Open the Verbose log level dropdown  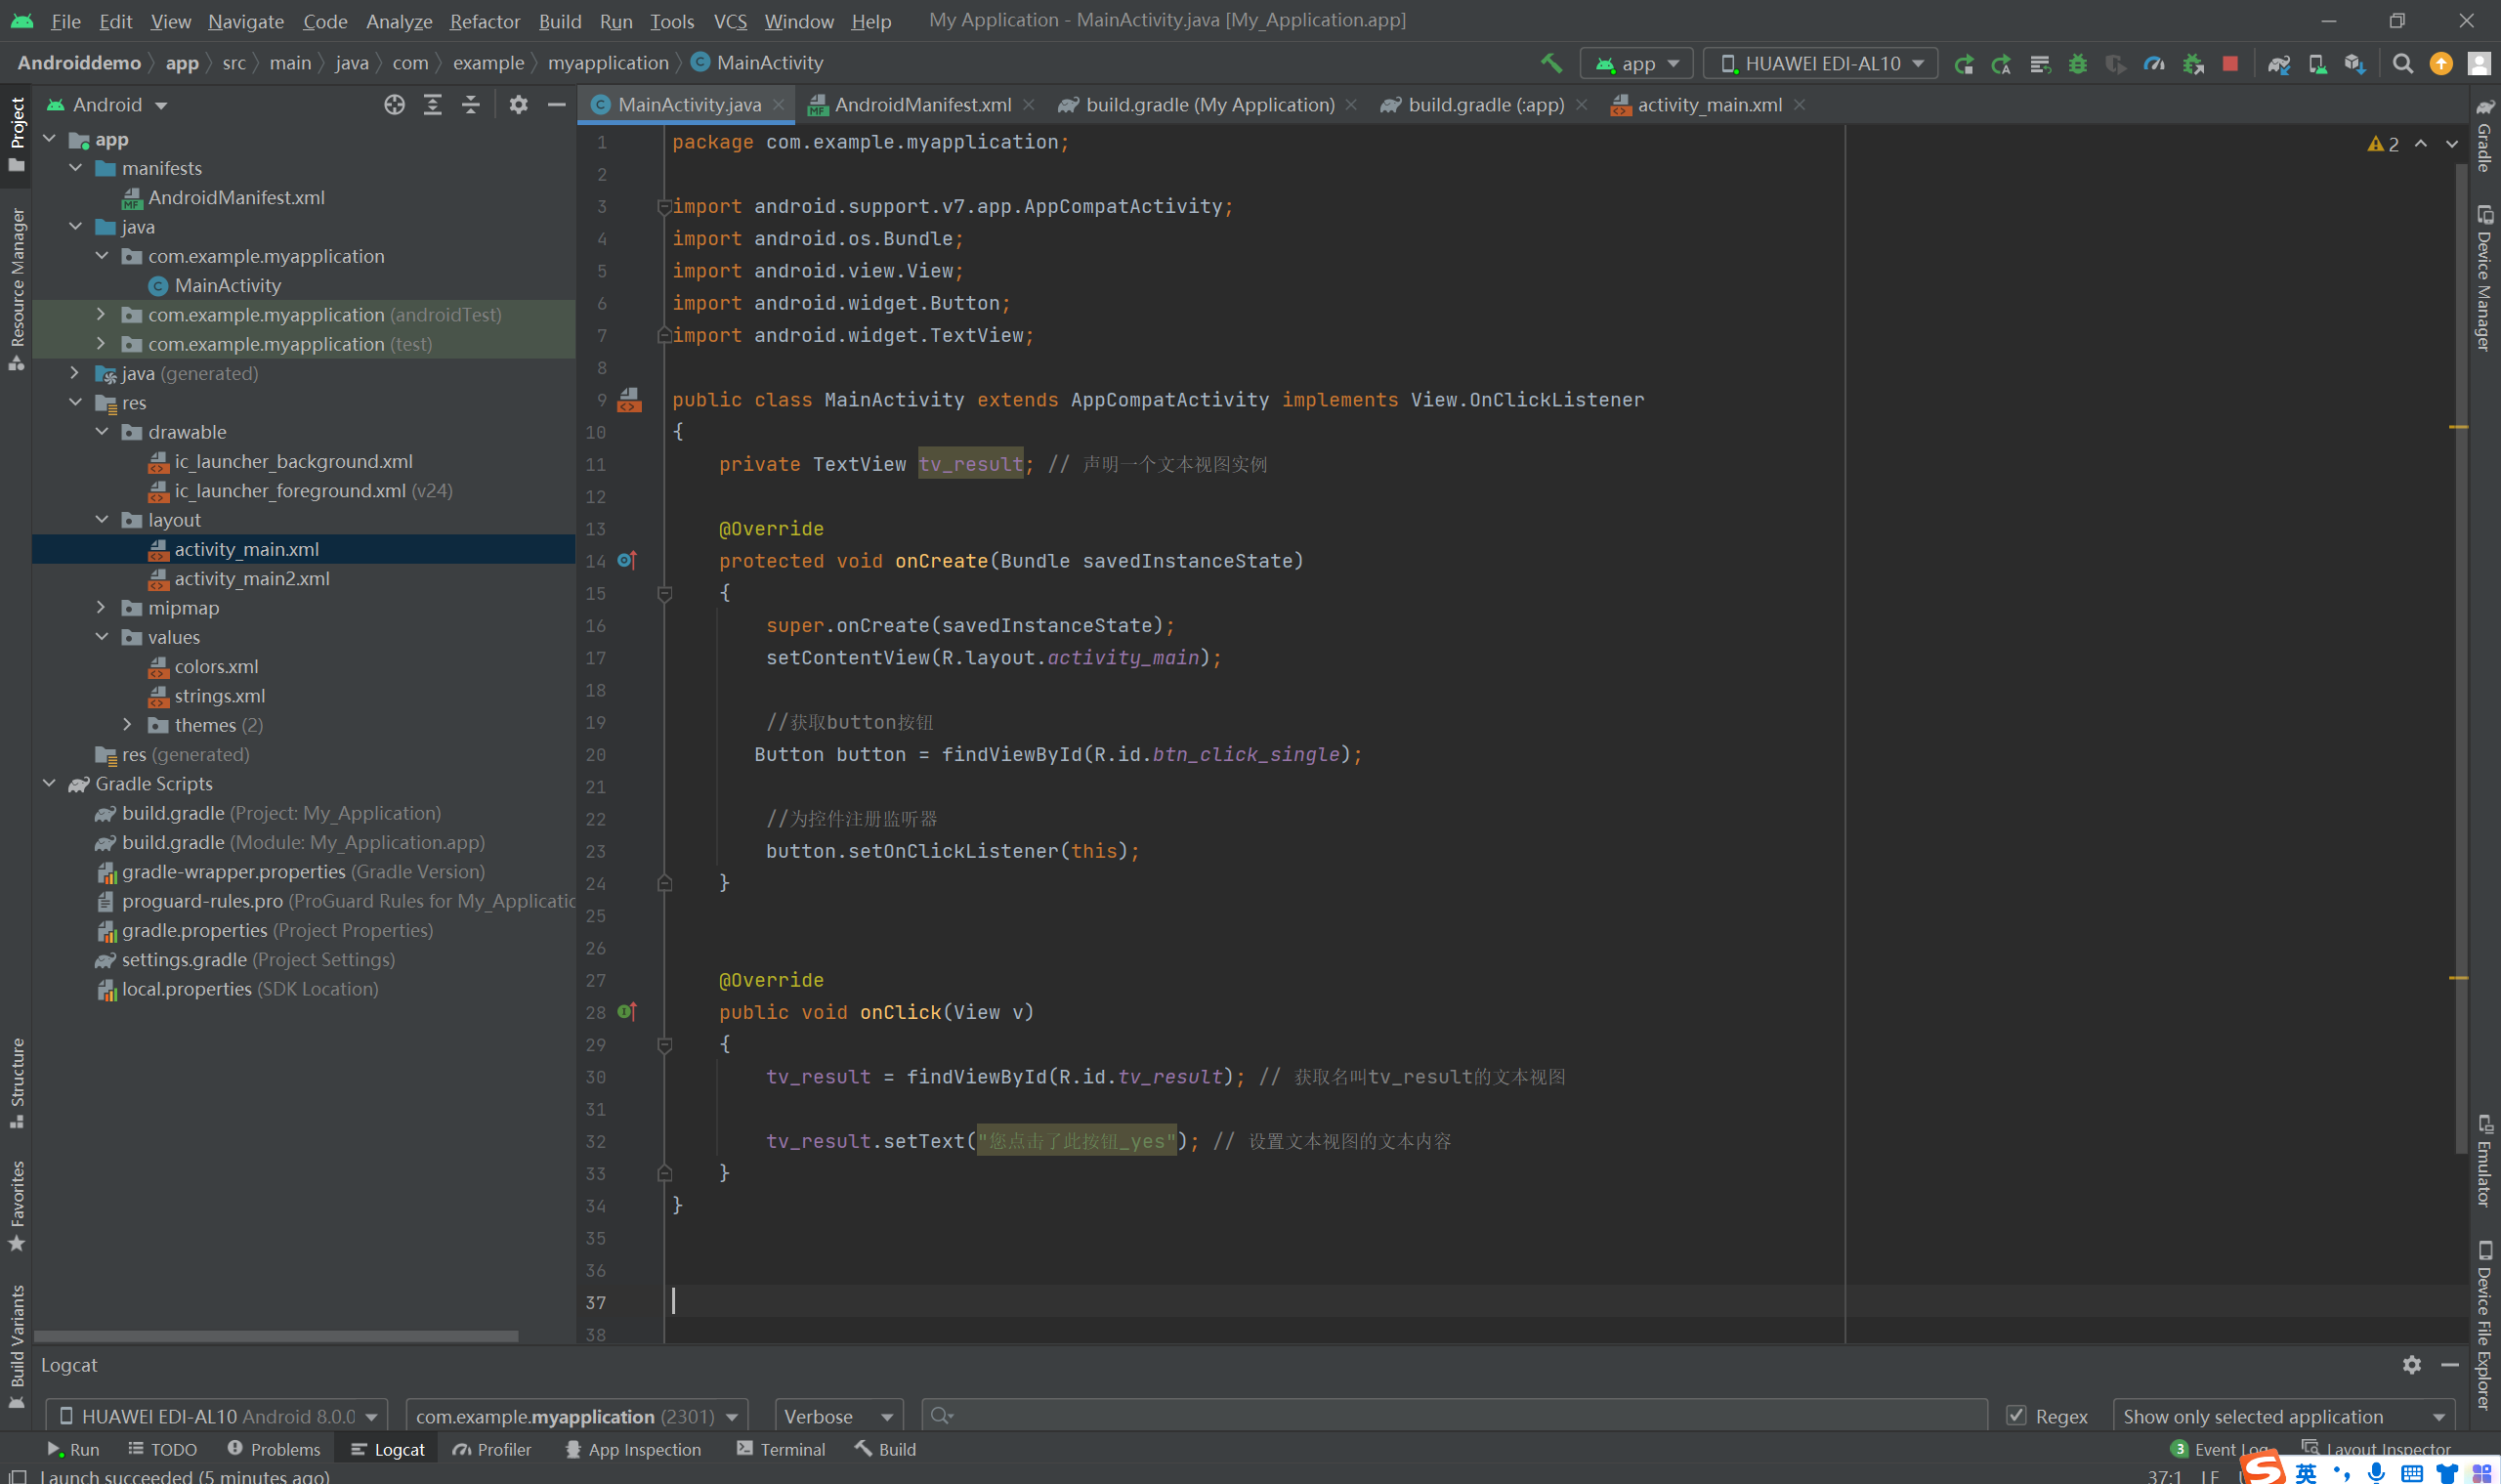[838, 1415]
